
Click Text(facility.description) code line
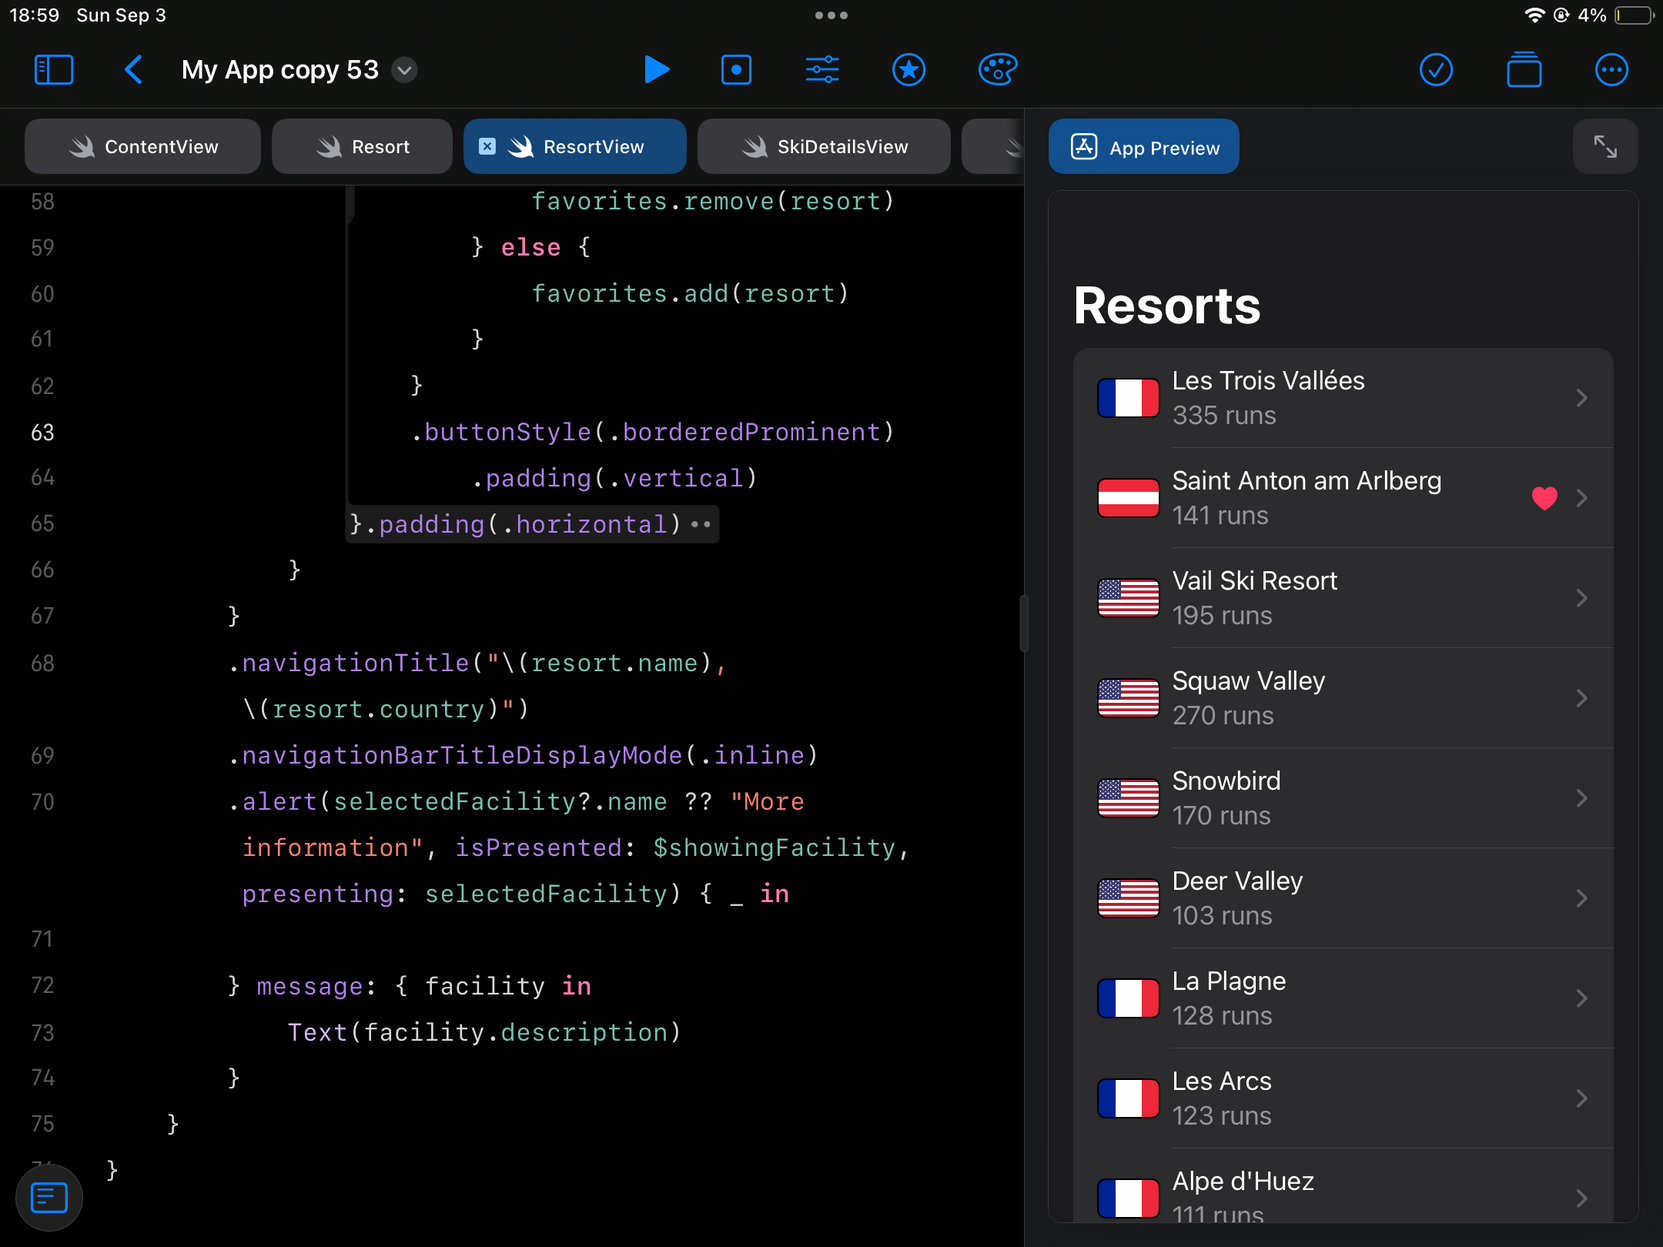(484, 1032)
